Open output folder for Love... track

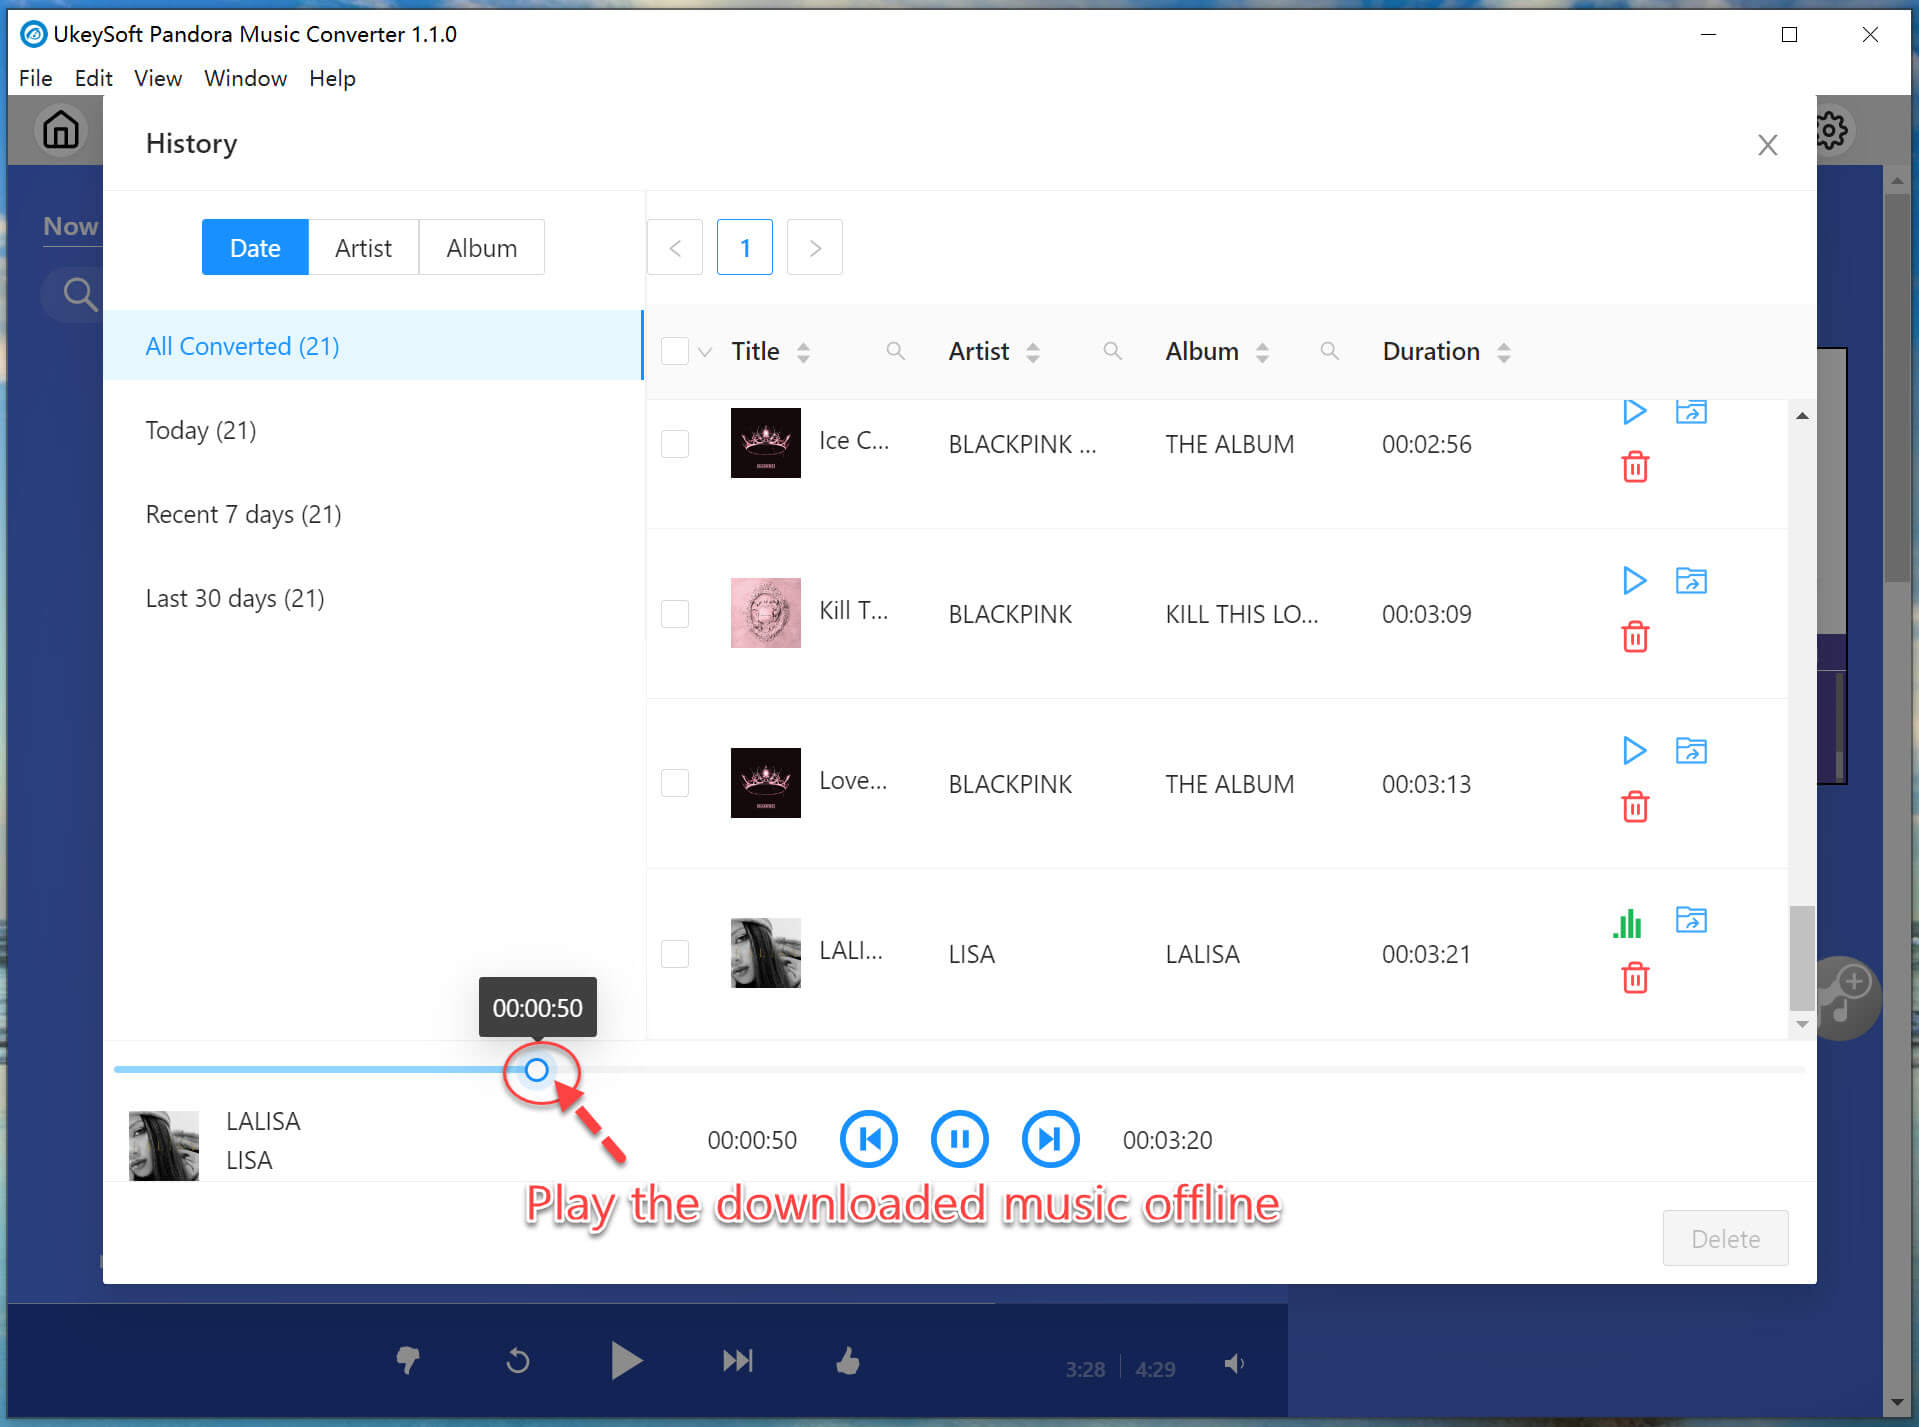(1691, 750)
